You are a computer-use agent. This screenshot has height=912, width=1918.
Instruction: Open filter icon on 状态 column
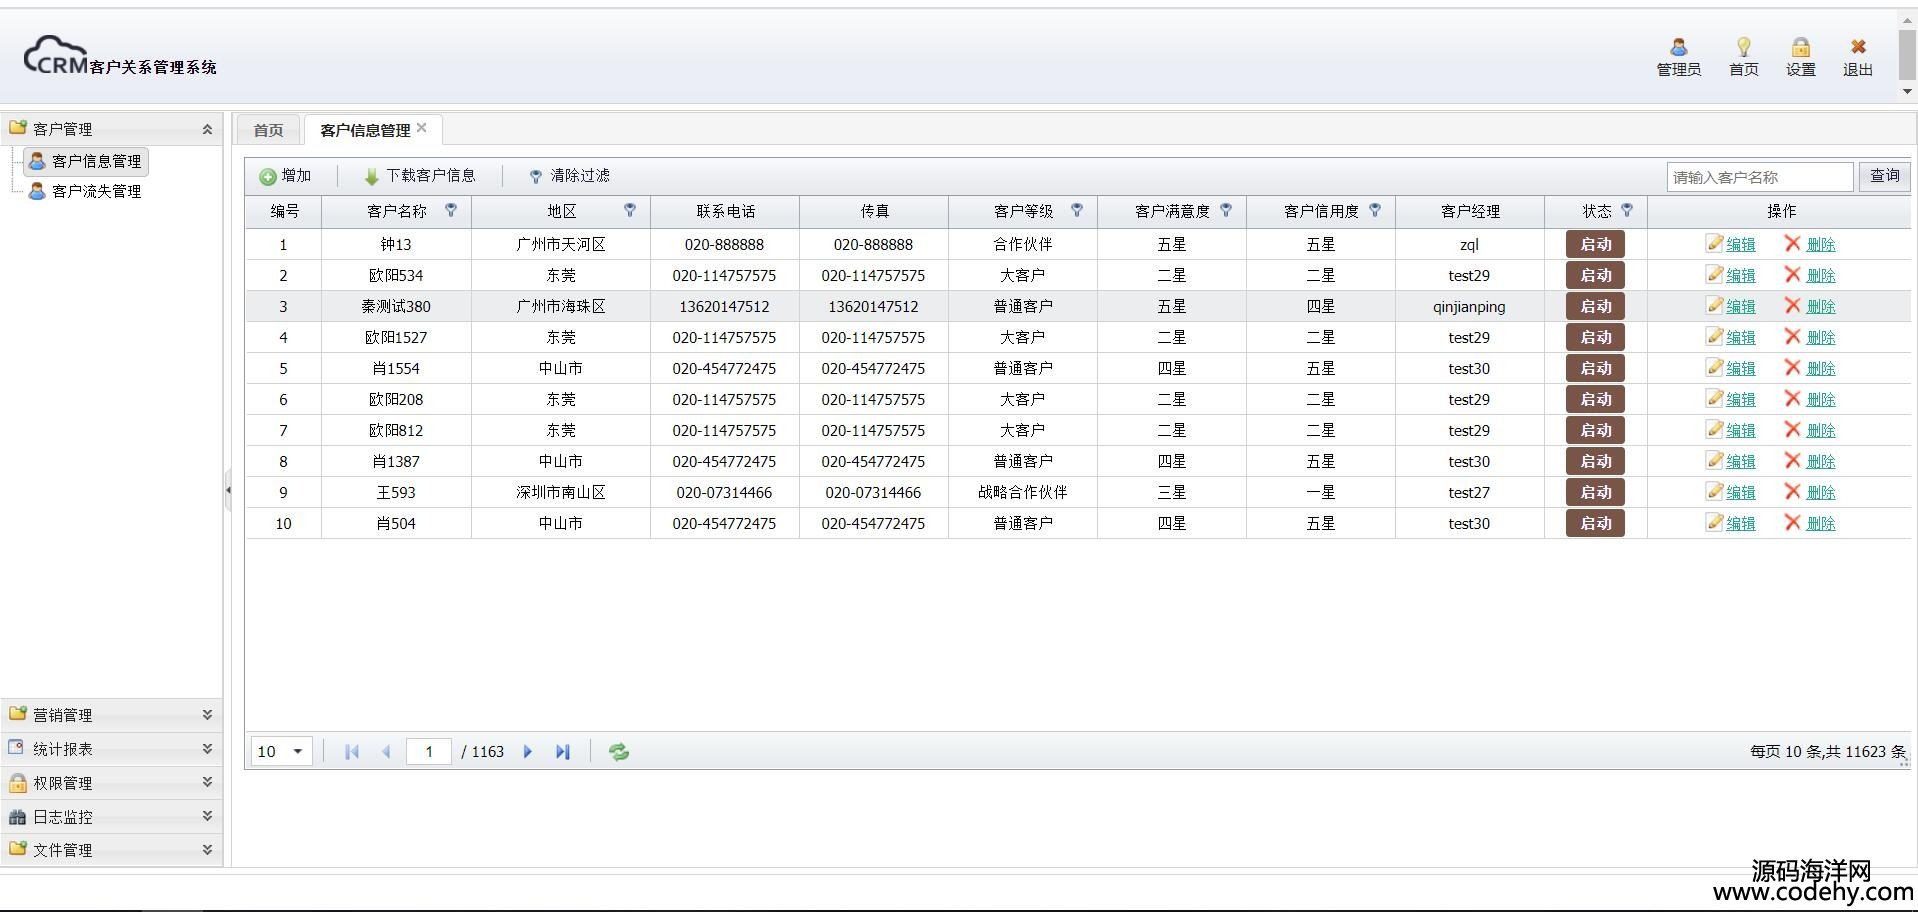tap(1627, 210)
